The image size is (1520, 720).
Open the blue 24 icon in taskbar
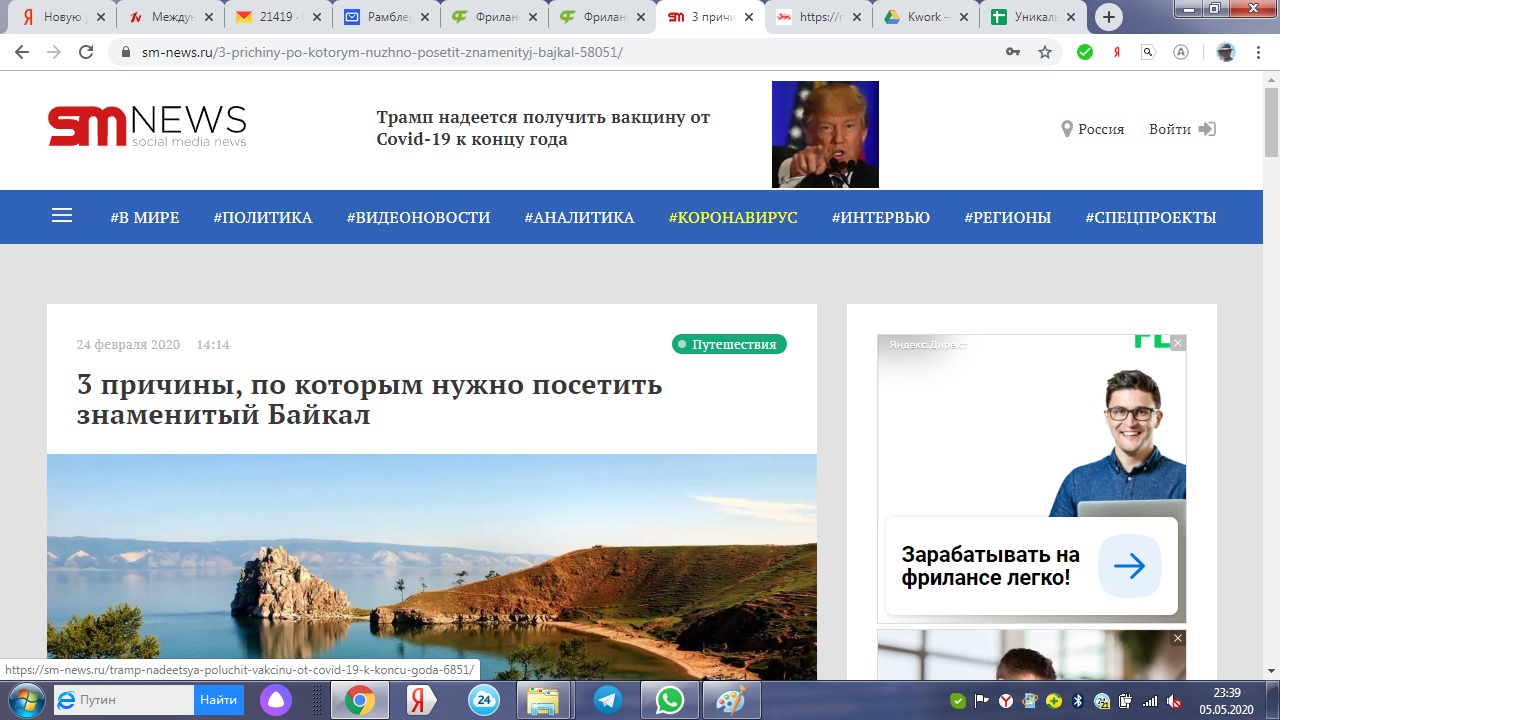[484, 700]
